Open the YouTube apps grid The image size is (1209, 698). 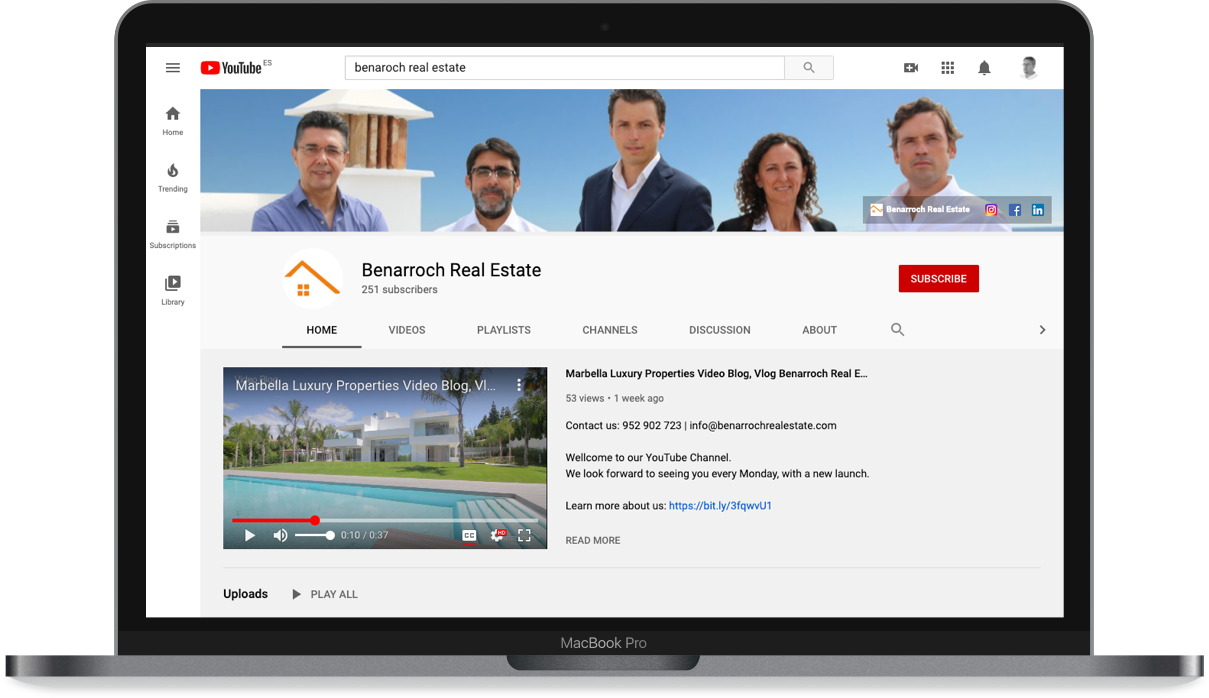coord(948,68)
